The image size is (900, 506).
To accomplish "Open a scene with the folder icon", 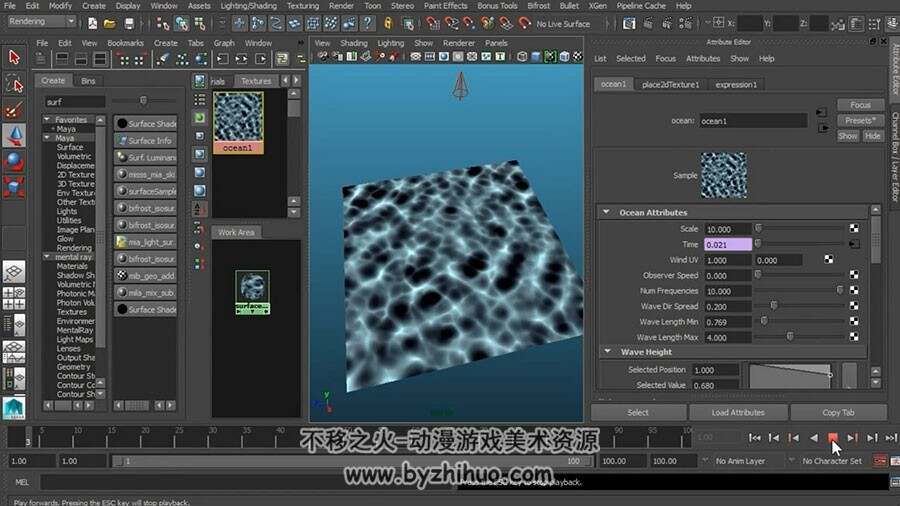I will (110, 24).
